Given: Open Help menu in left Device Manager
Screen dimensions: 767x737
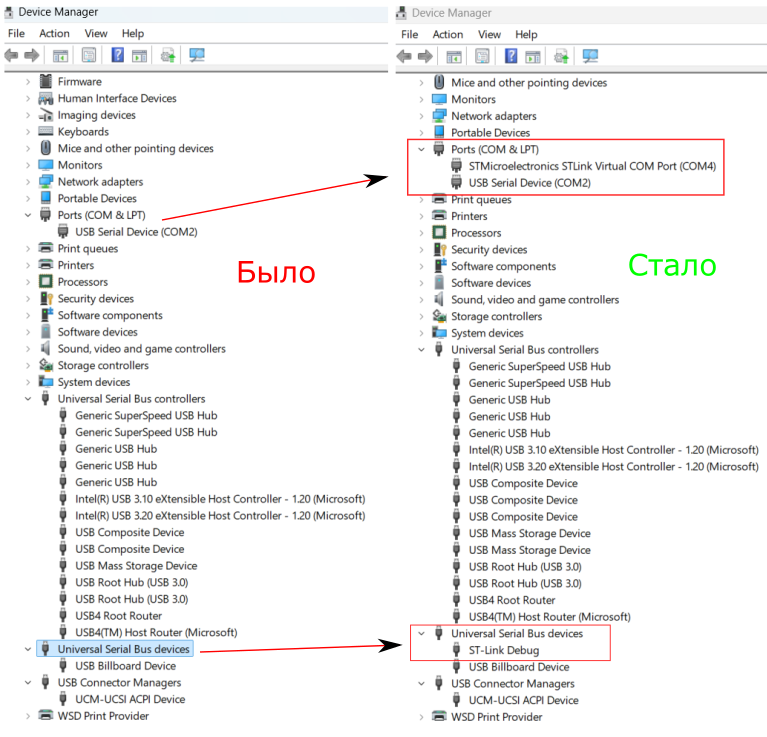Looking at the screenshot, I should click(x=133, y=33).
